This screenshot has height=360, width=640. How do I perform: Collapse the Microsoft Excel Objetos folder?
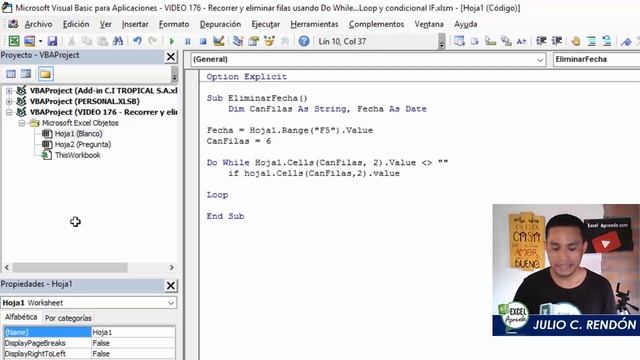click(22, 123)
